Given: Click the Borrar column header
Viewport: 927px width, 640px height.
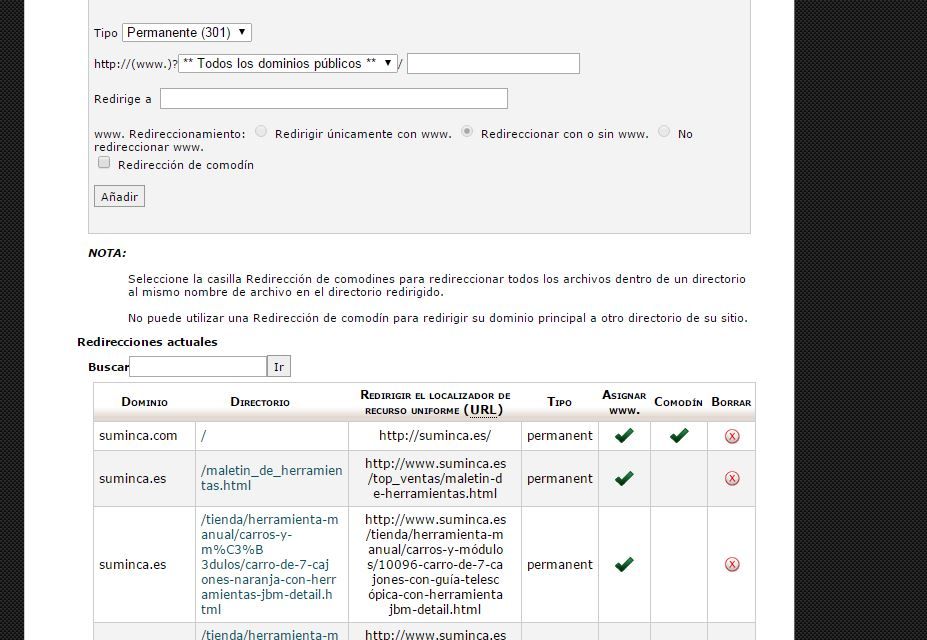Looking at the screenshot, I should pyautogui.click(x=731, y=402).
